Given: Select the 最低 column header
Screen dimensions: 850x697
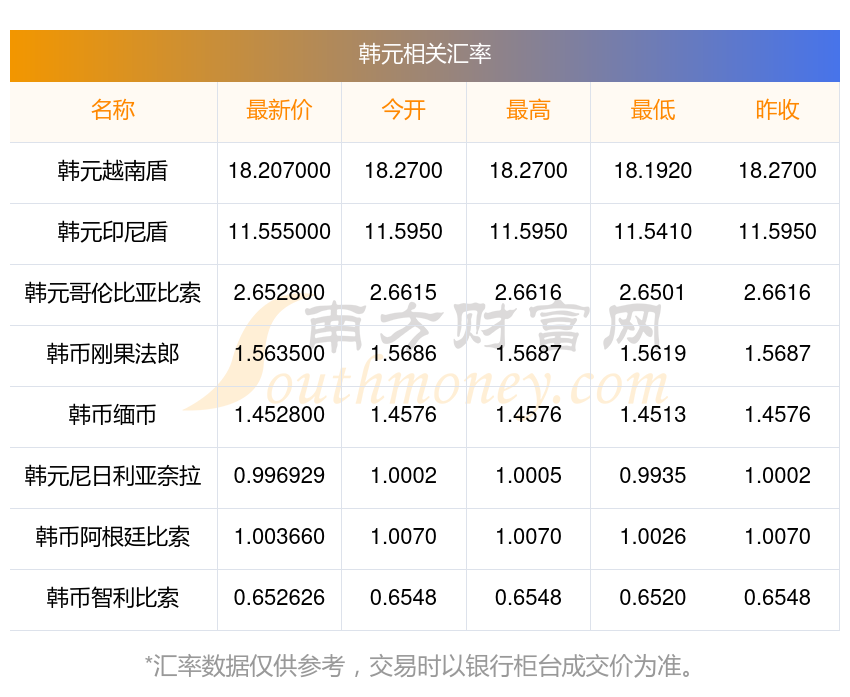Looking at the screenshot, I should pyautogui.click(x=653, y=110).
